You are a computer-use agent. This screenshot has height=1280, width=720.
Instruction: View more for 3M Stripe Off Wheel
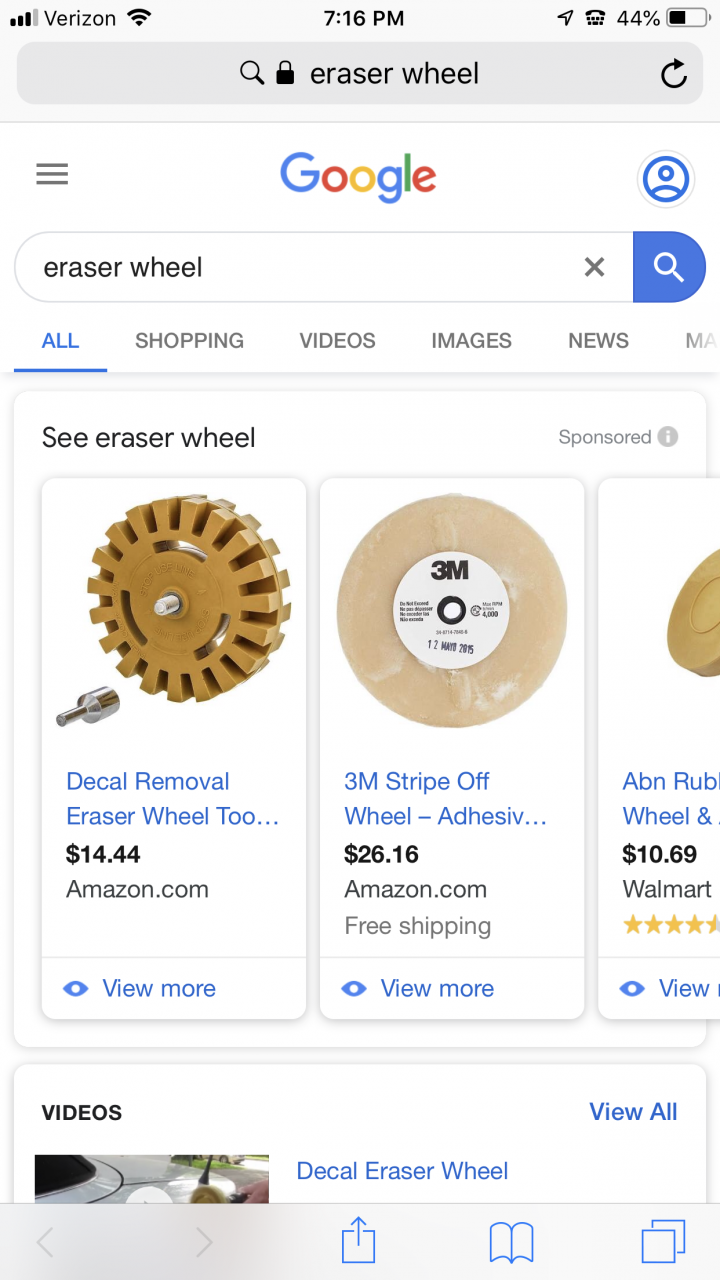click(437, 989)
